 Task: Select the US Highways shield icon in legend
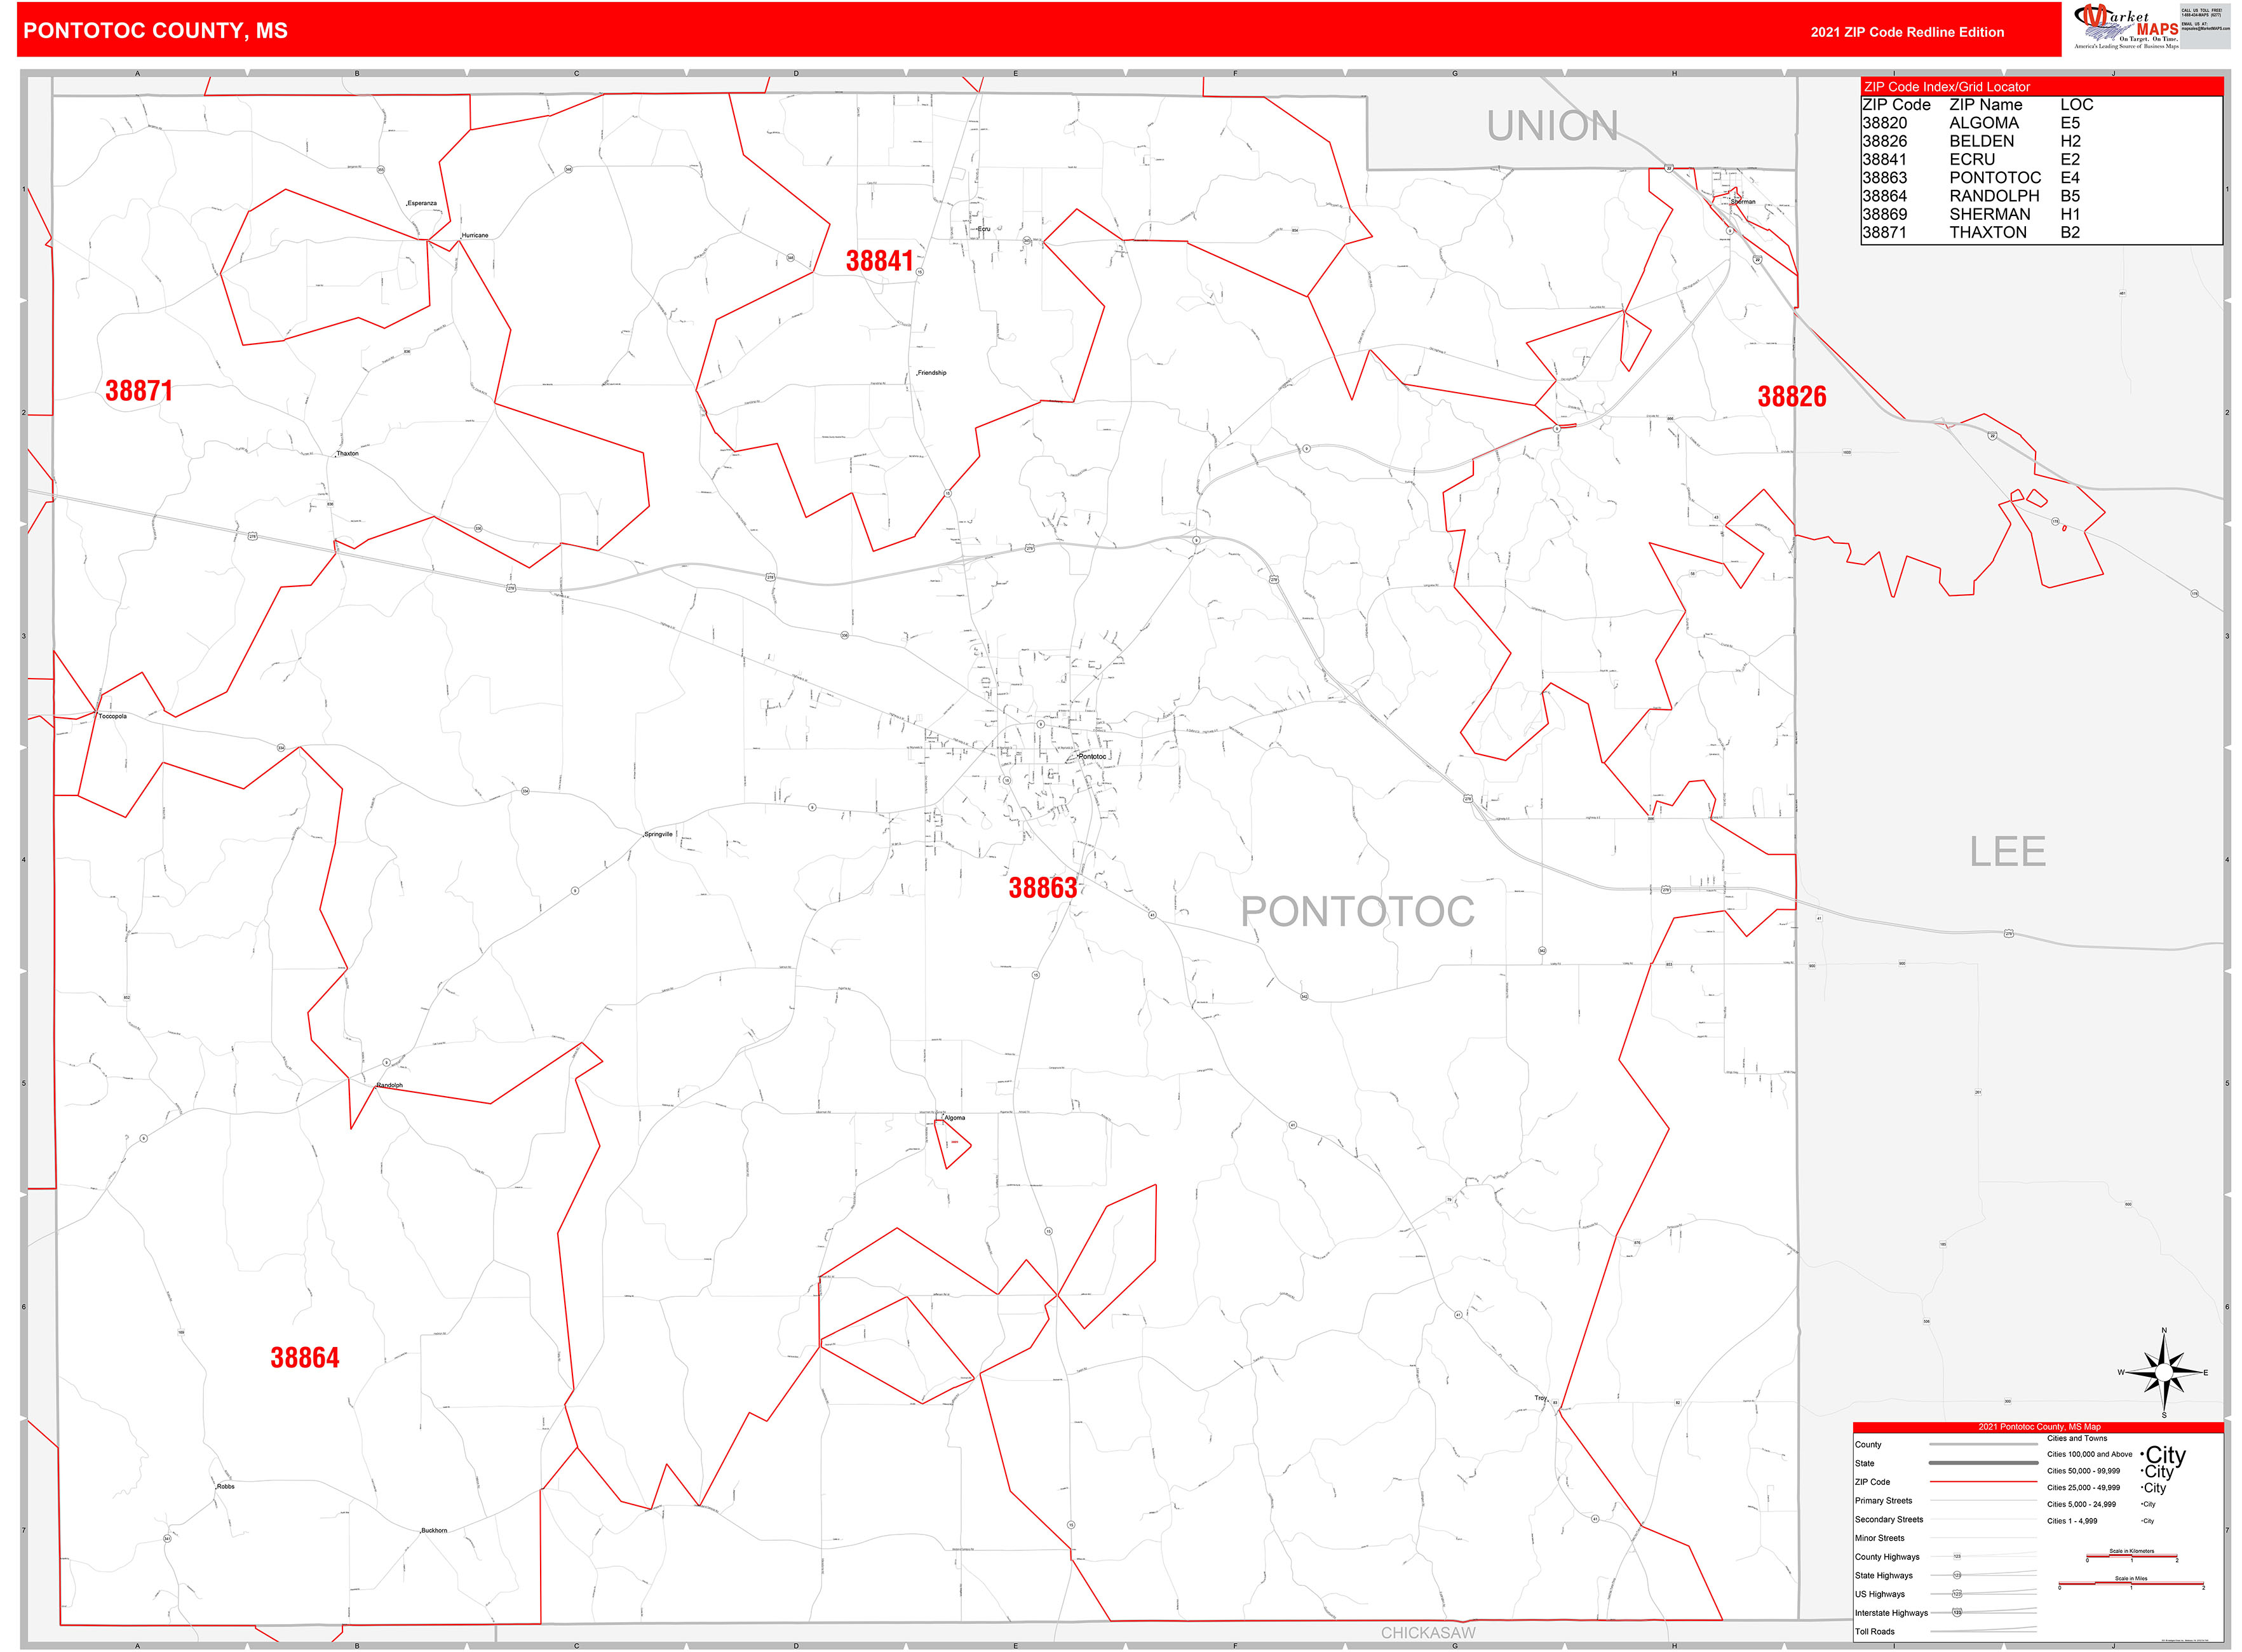[1958, 1594]
